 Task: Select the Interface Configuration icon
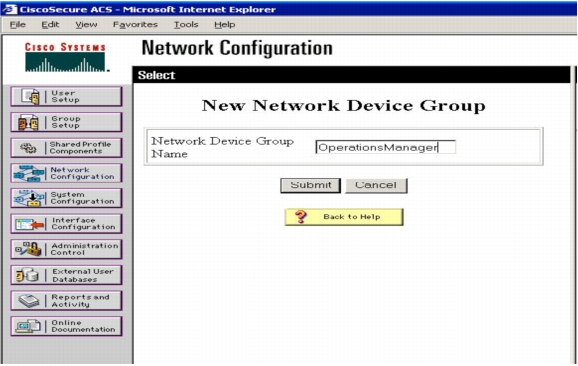click(x=29, y=224)
